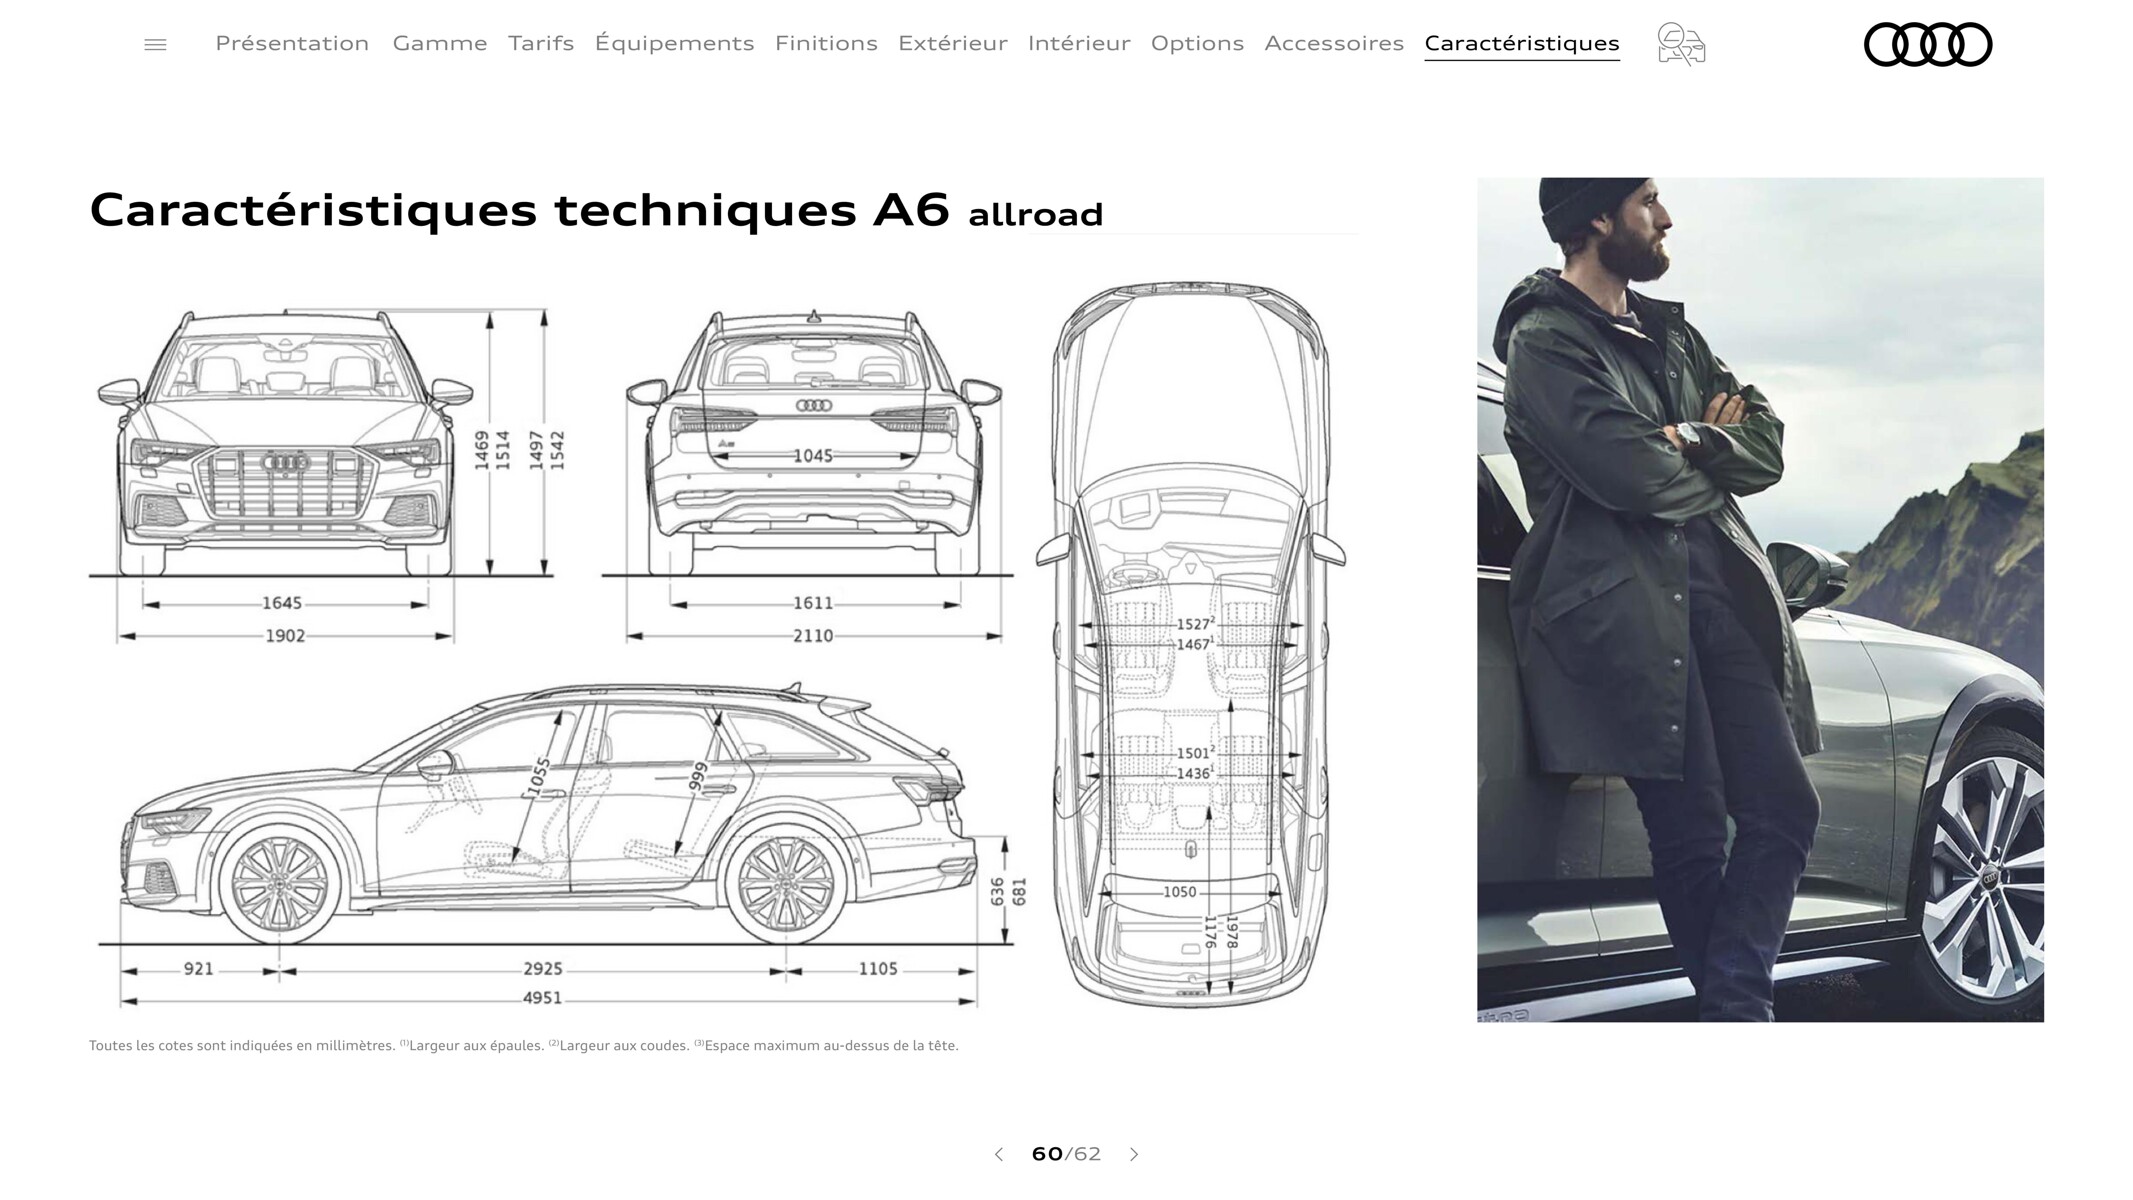Click the total length value 4951

[543, 998]
